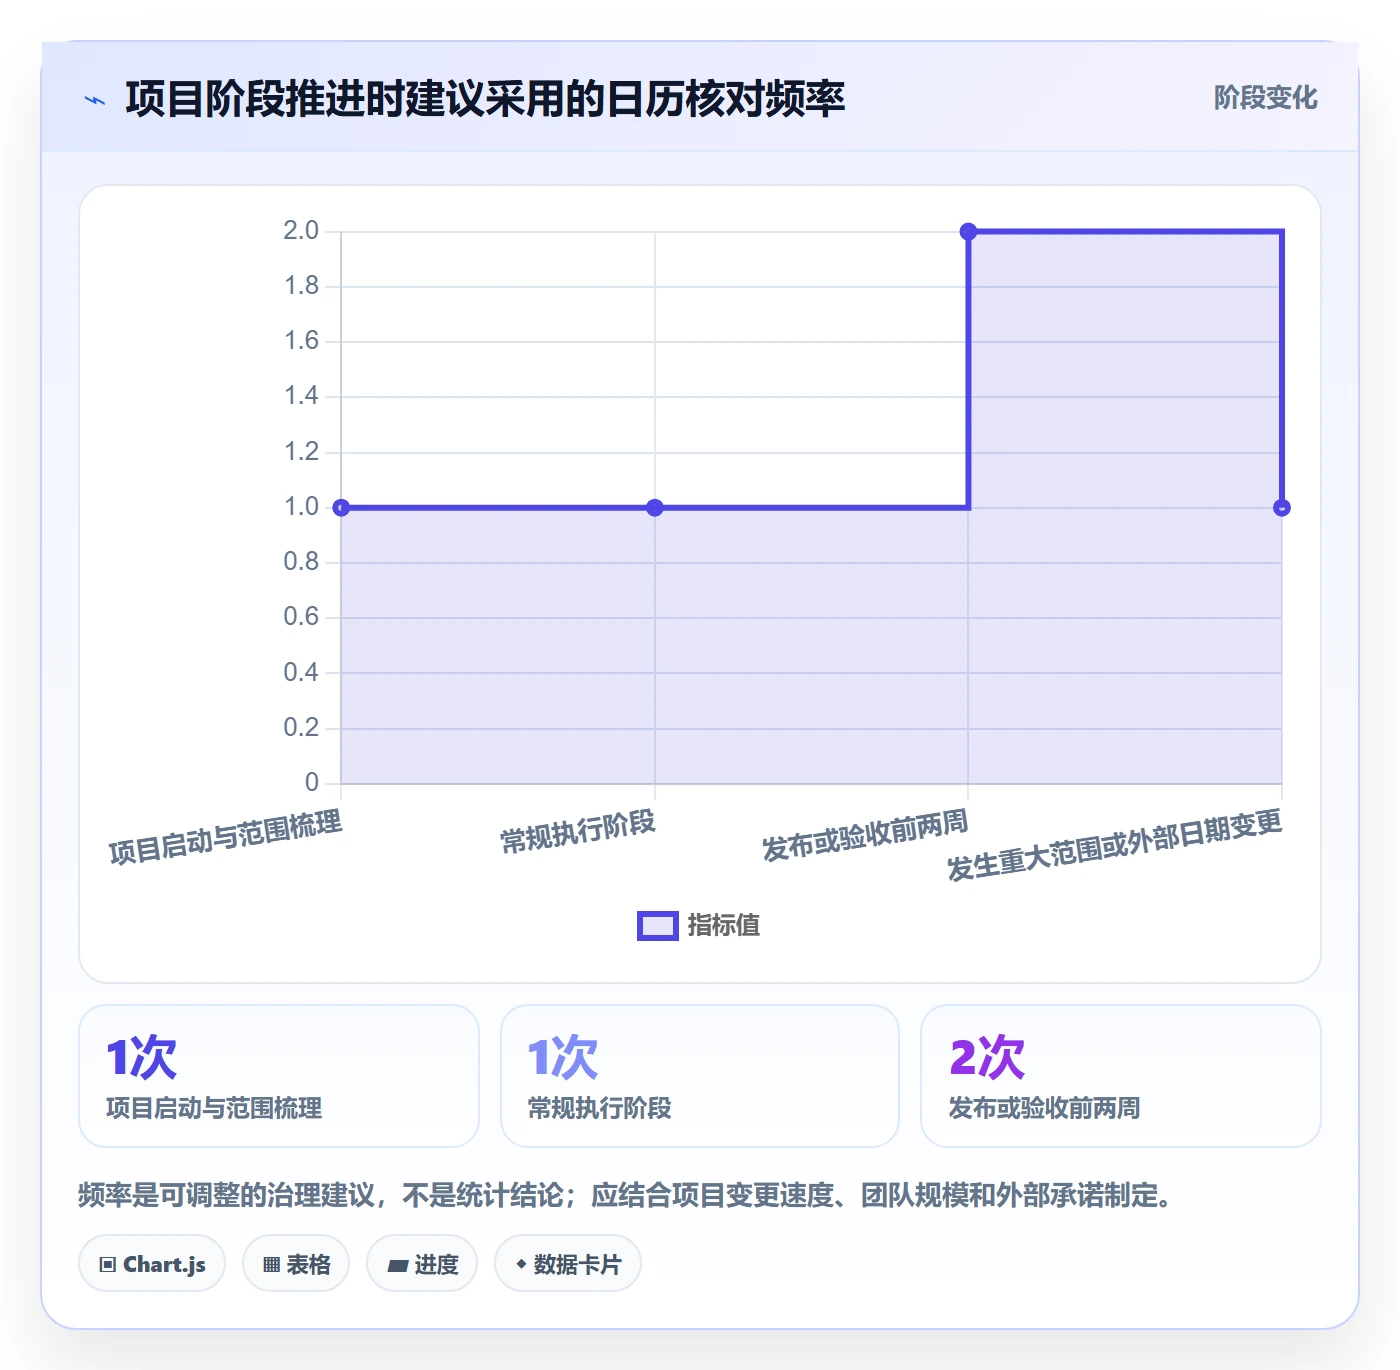Click the lightning bolt icon beside the title
Screen dimensions: 1400x1370
pyautogui.click(x=95, y=100)
